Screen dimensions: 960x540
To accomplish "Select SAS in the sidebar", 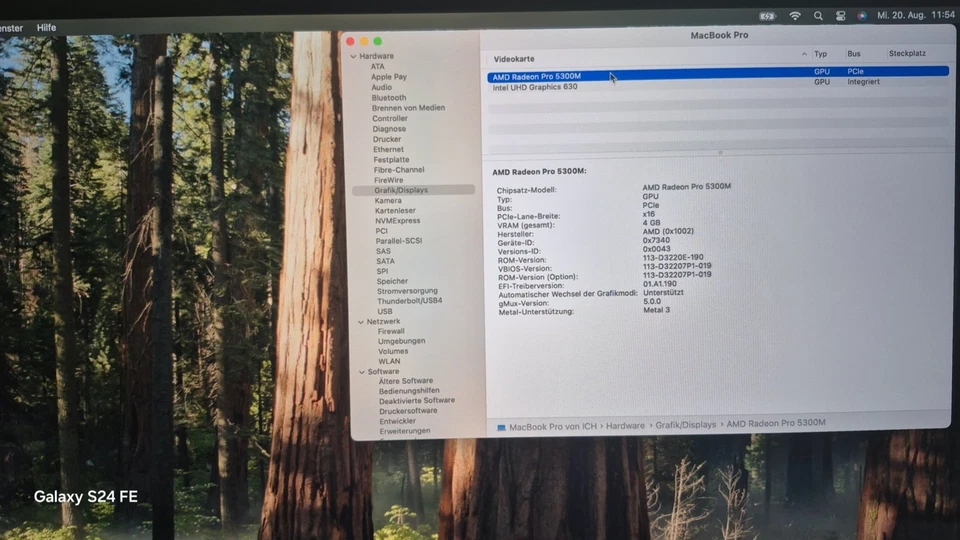I will pos(383,252).
